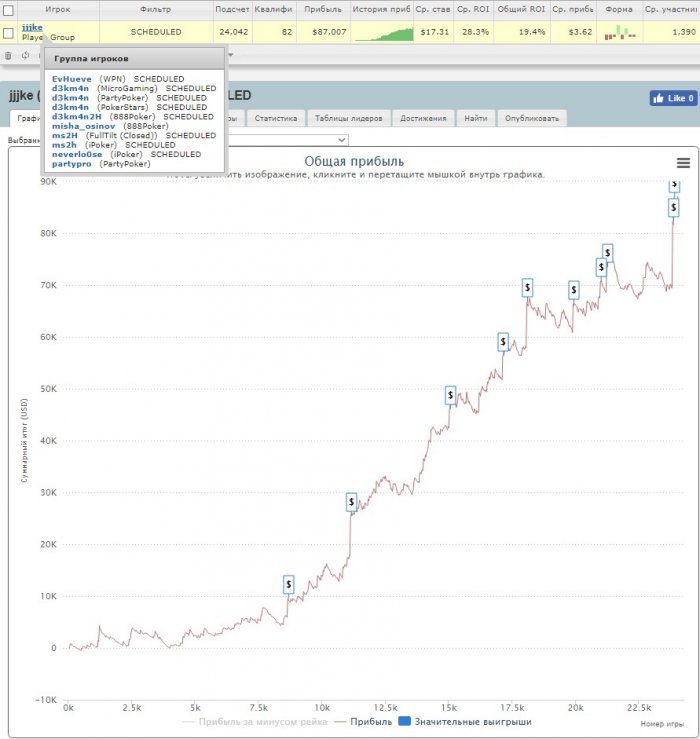Switch to the 'Статистика' tab
Screen dimensions: 700x739
pos(276,118)
